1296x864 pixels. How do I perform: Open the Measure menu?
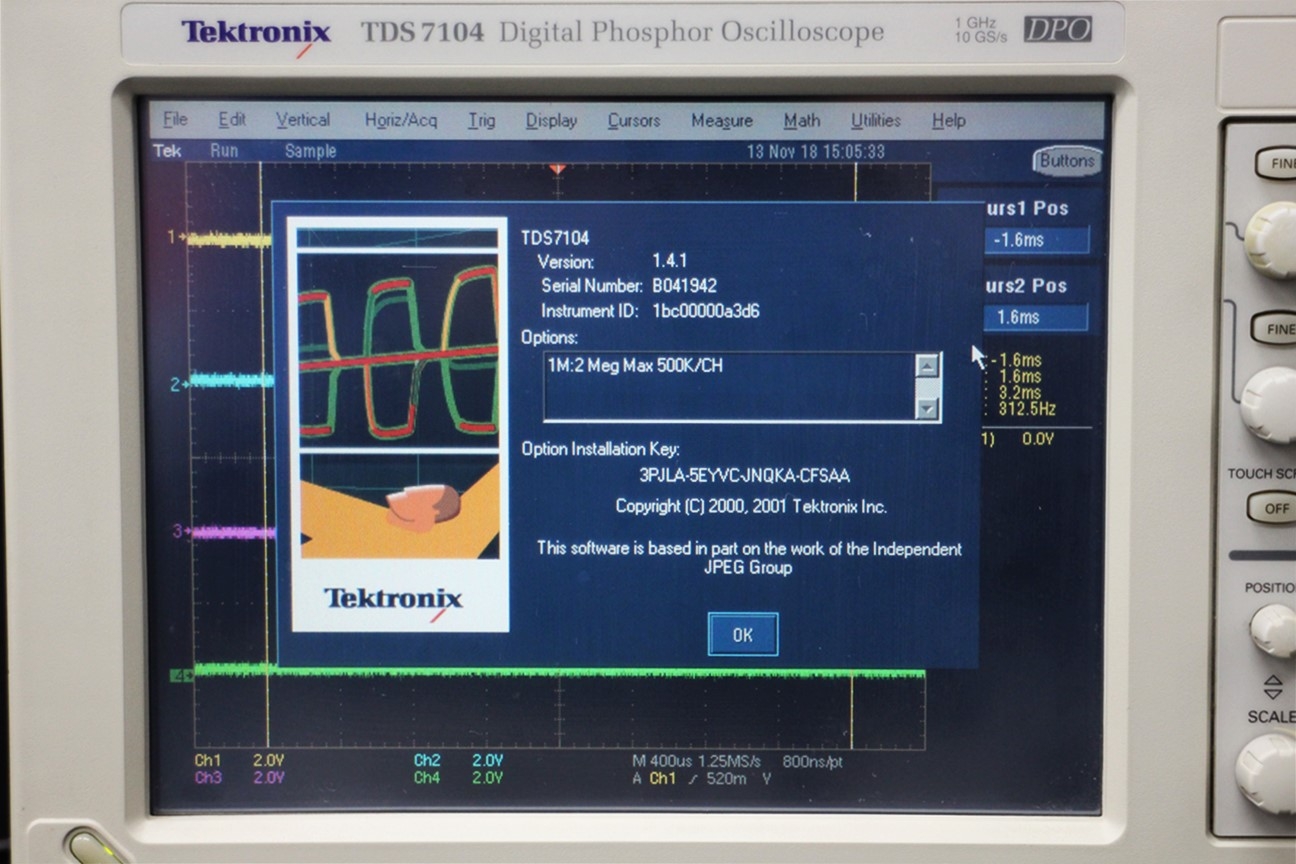coord(721,120)
